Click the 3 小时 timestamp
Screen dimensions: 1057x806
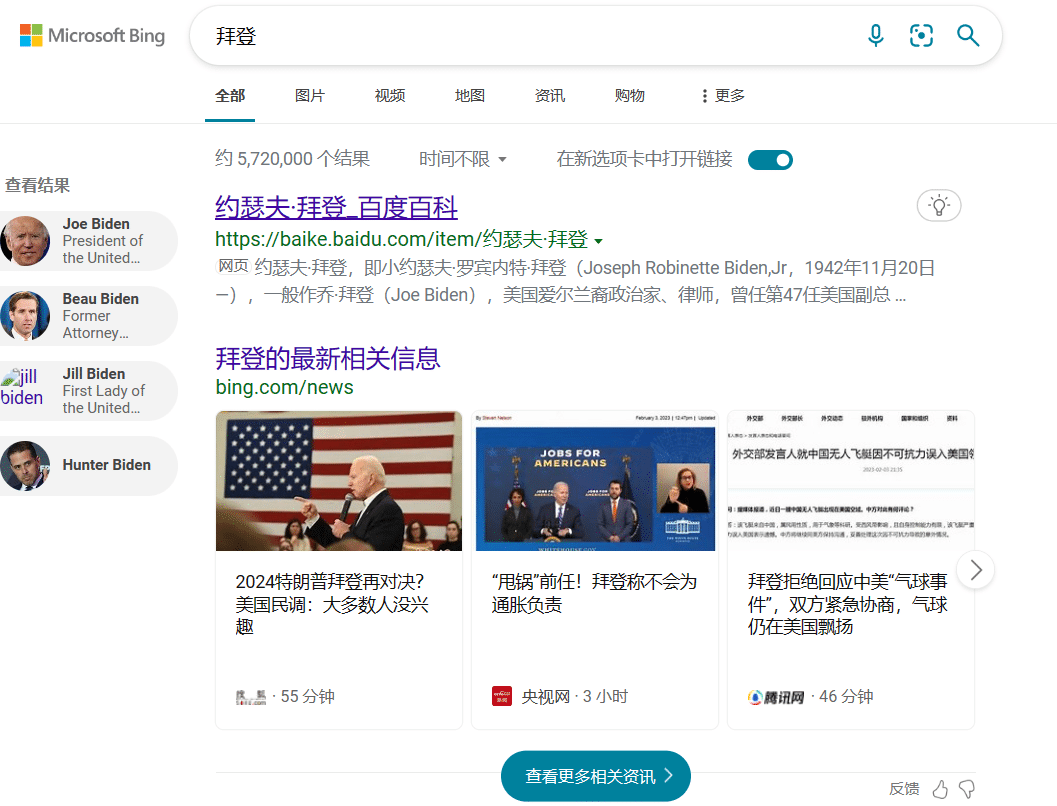pyautogui.click(x=605, y=697)
